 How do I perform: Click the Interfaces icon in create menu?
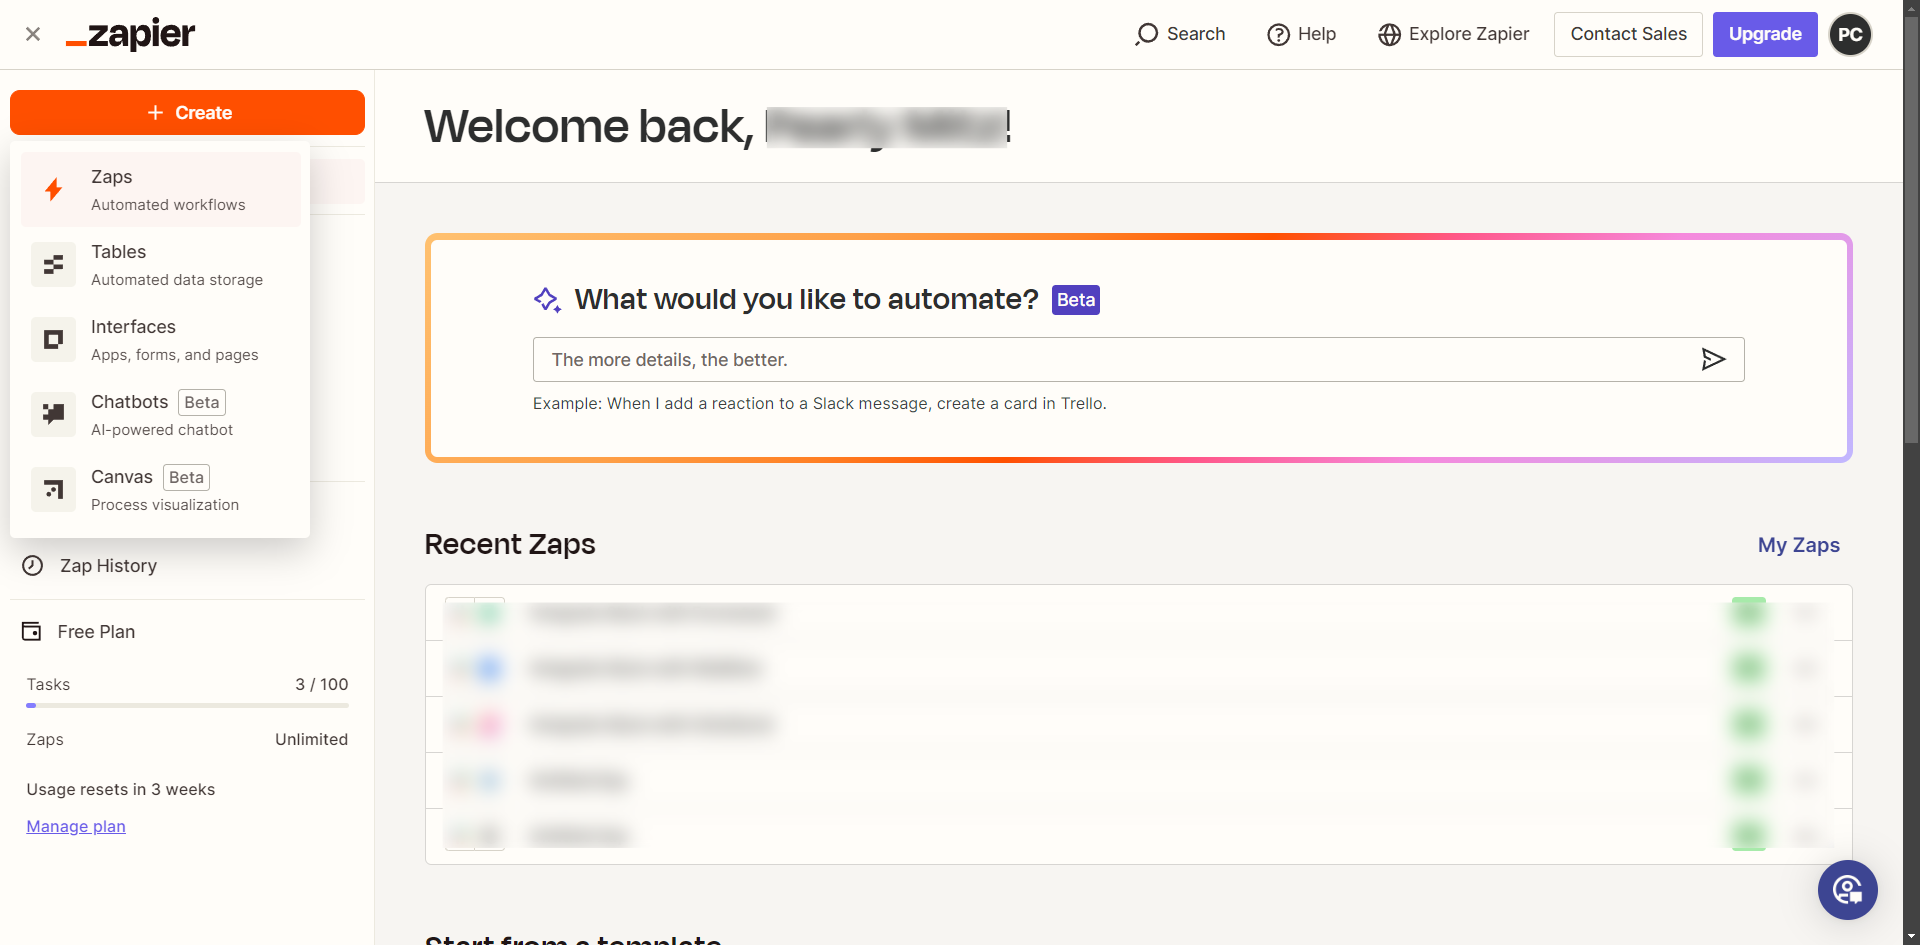click(54, 340)
